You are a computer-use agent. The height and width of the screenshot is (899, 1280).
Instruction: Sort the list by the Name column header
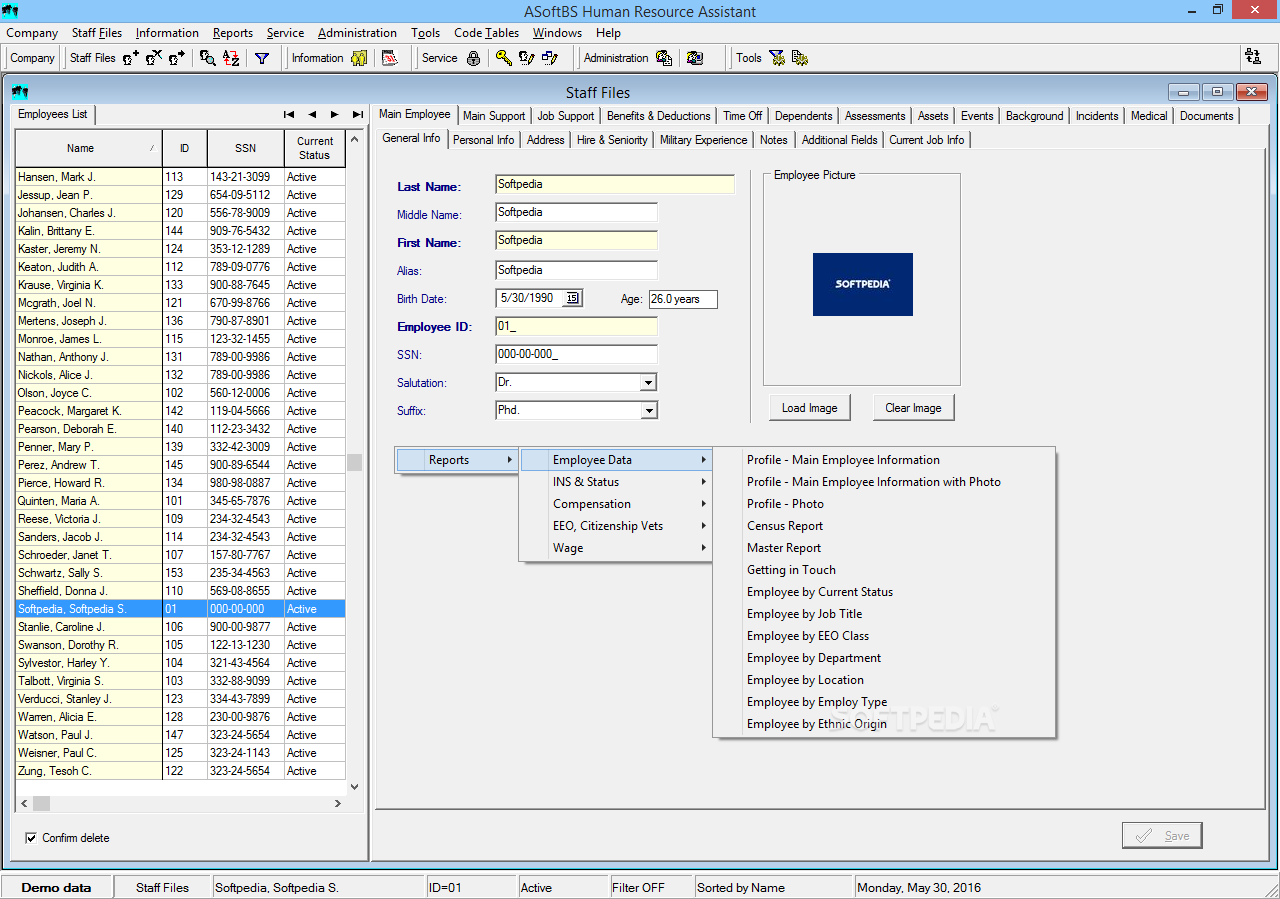coord(88,148)
